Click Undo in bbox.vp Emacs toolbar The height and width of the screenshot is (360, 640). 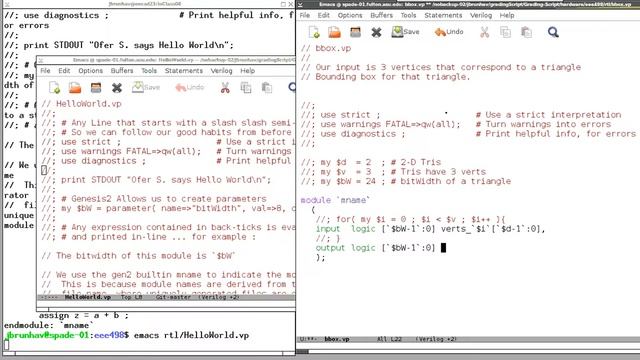coord(449,32)
